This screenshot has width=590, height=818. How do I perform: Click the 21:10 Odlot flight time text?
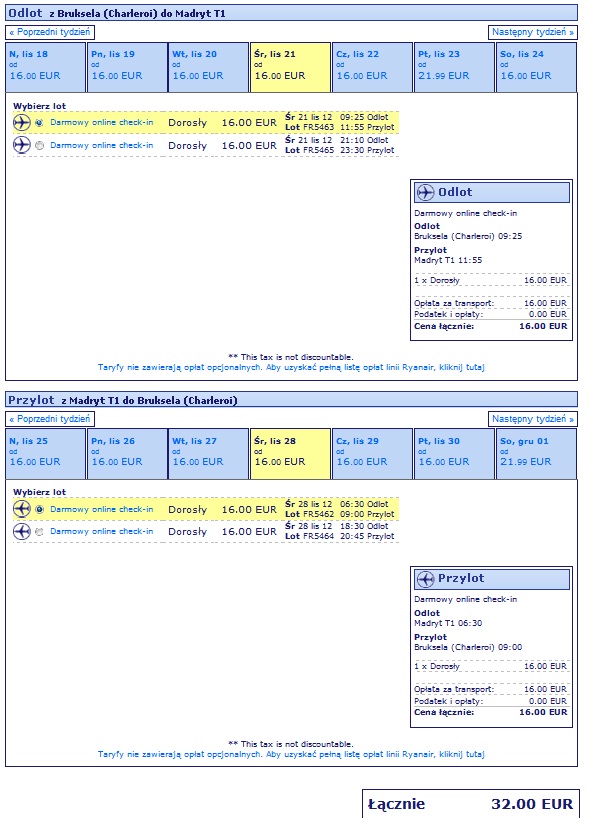364,140
